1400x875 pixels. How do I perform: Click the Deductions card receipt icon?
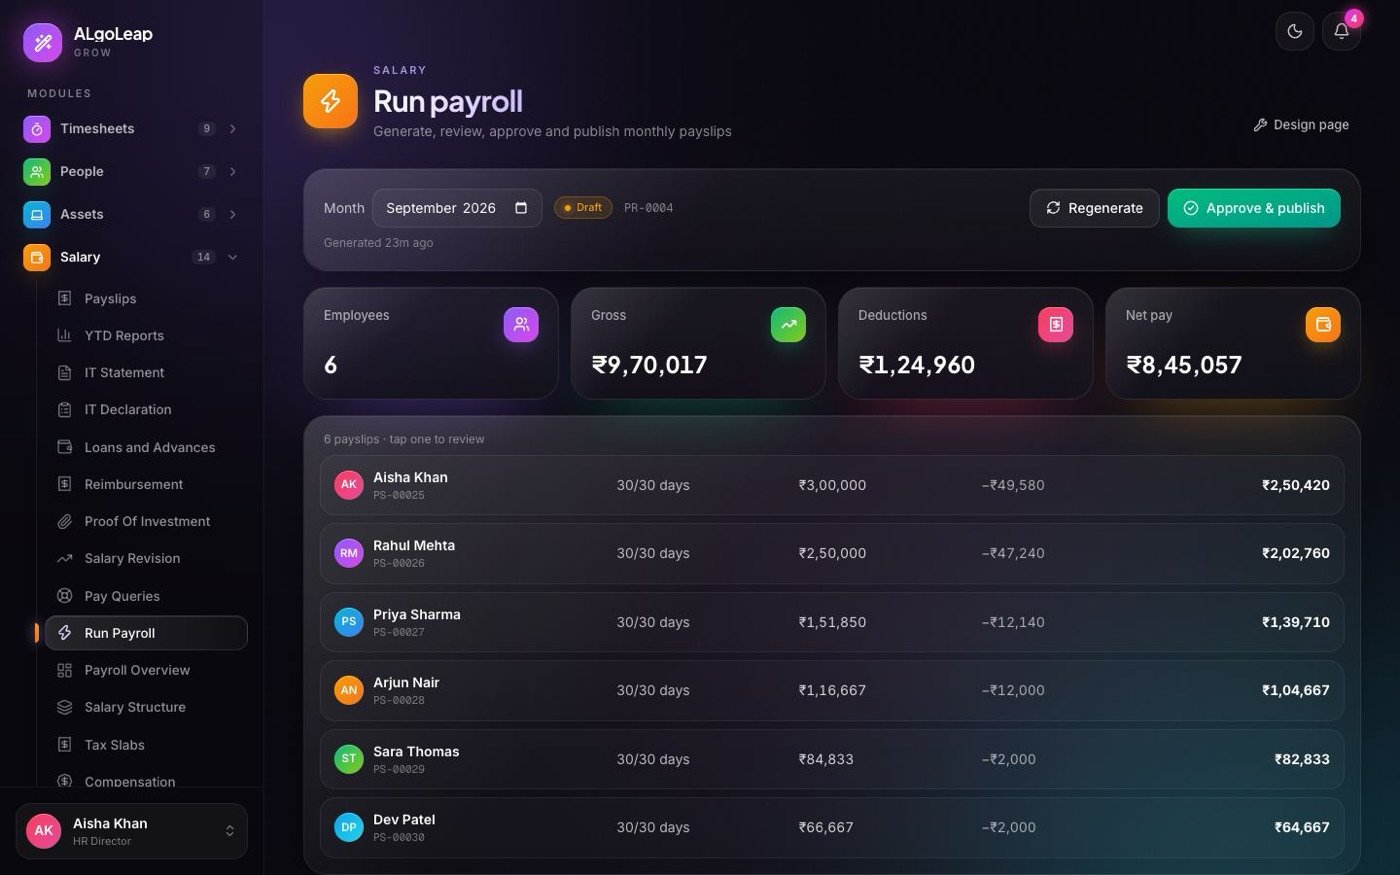(x=1056, y=324)
